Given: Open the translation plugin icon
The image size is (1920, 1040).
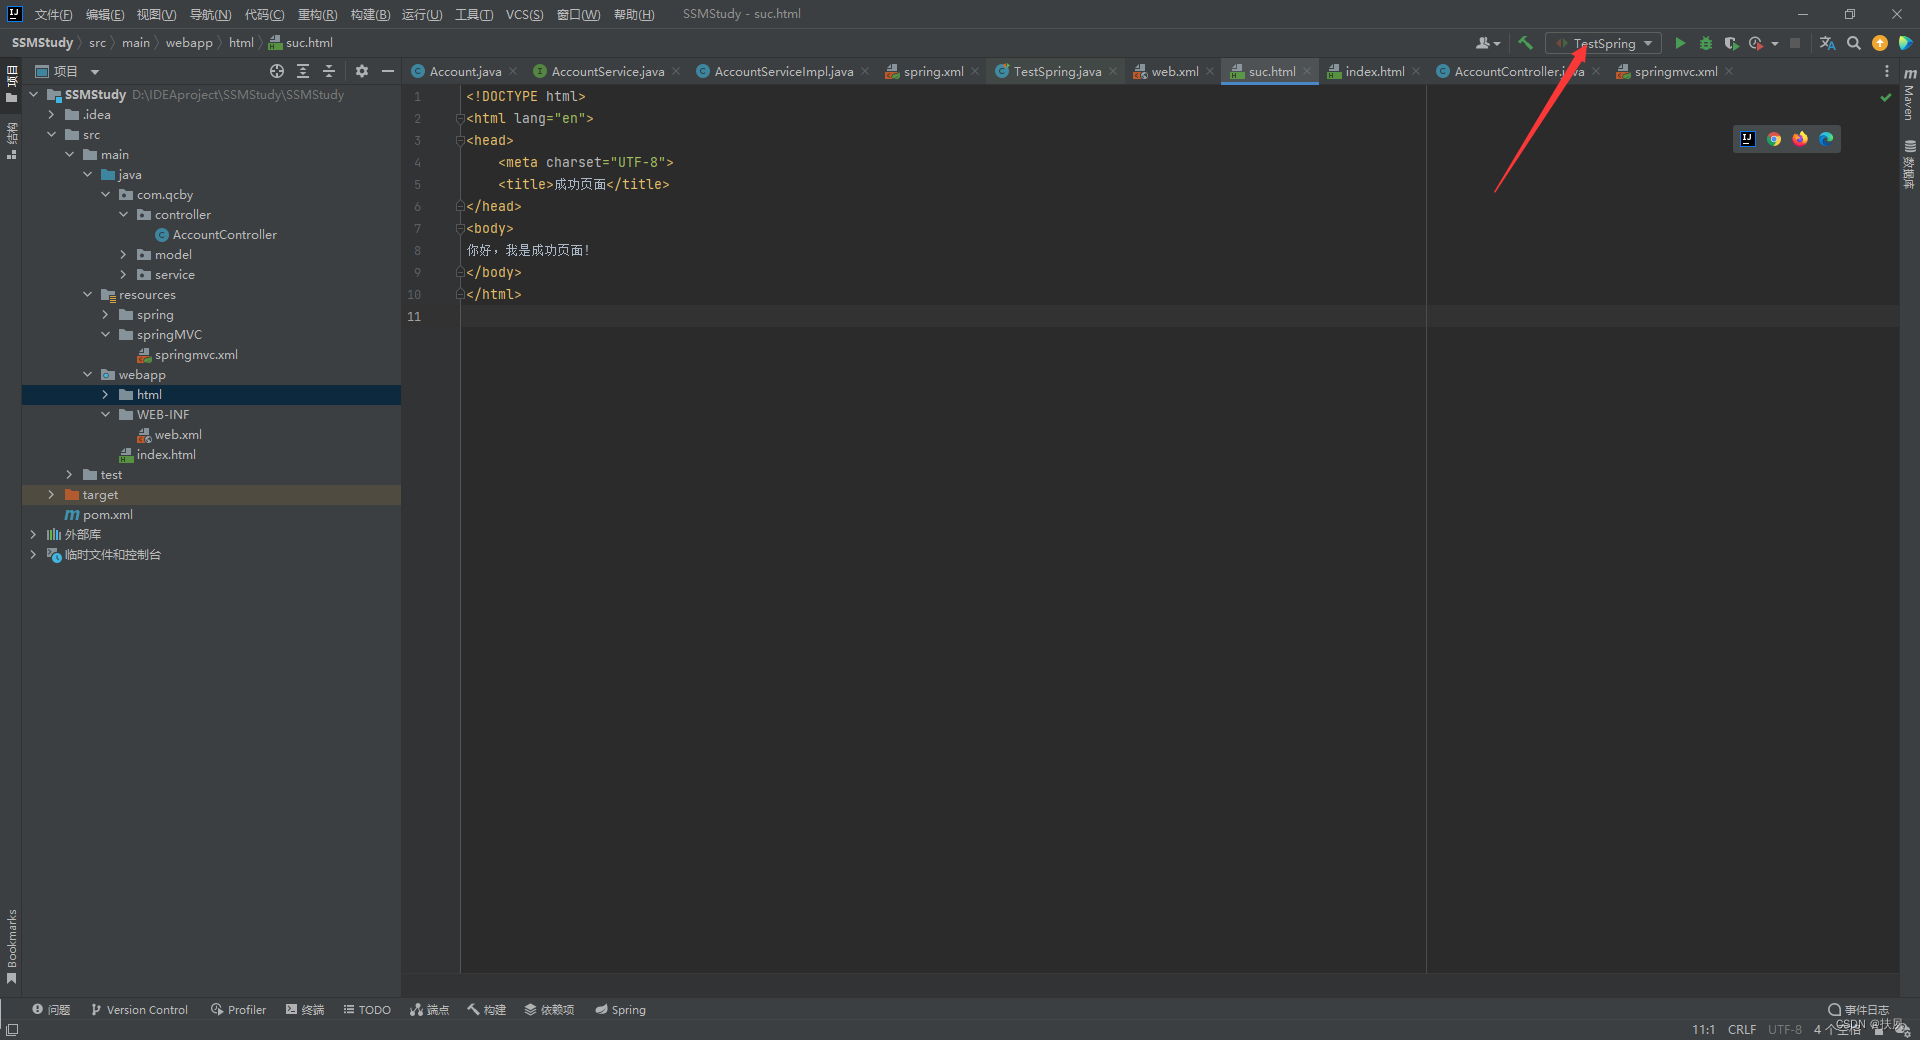Looking at the screenshot, I should pos(1827,43).
